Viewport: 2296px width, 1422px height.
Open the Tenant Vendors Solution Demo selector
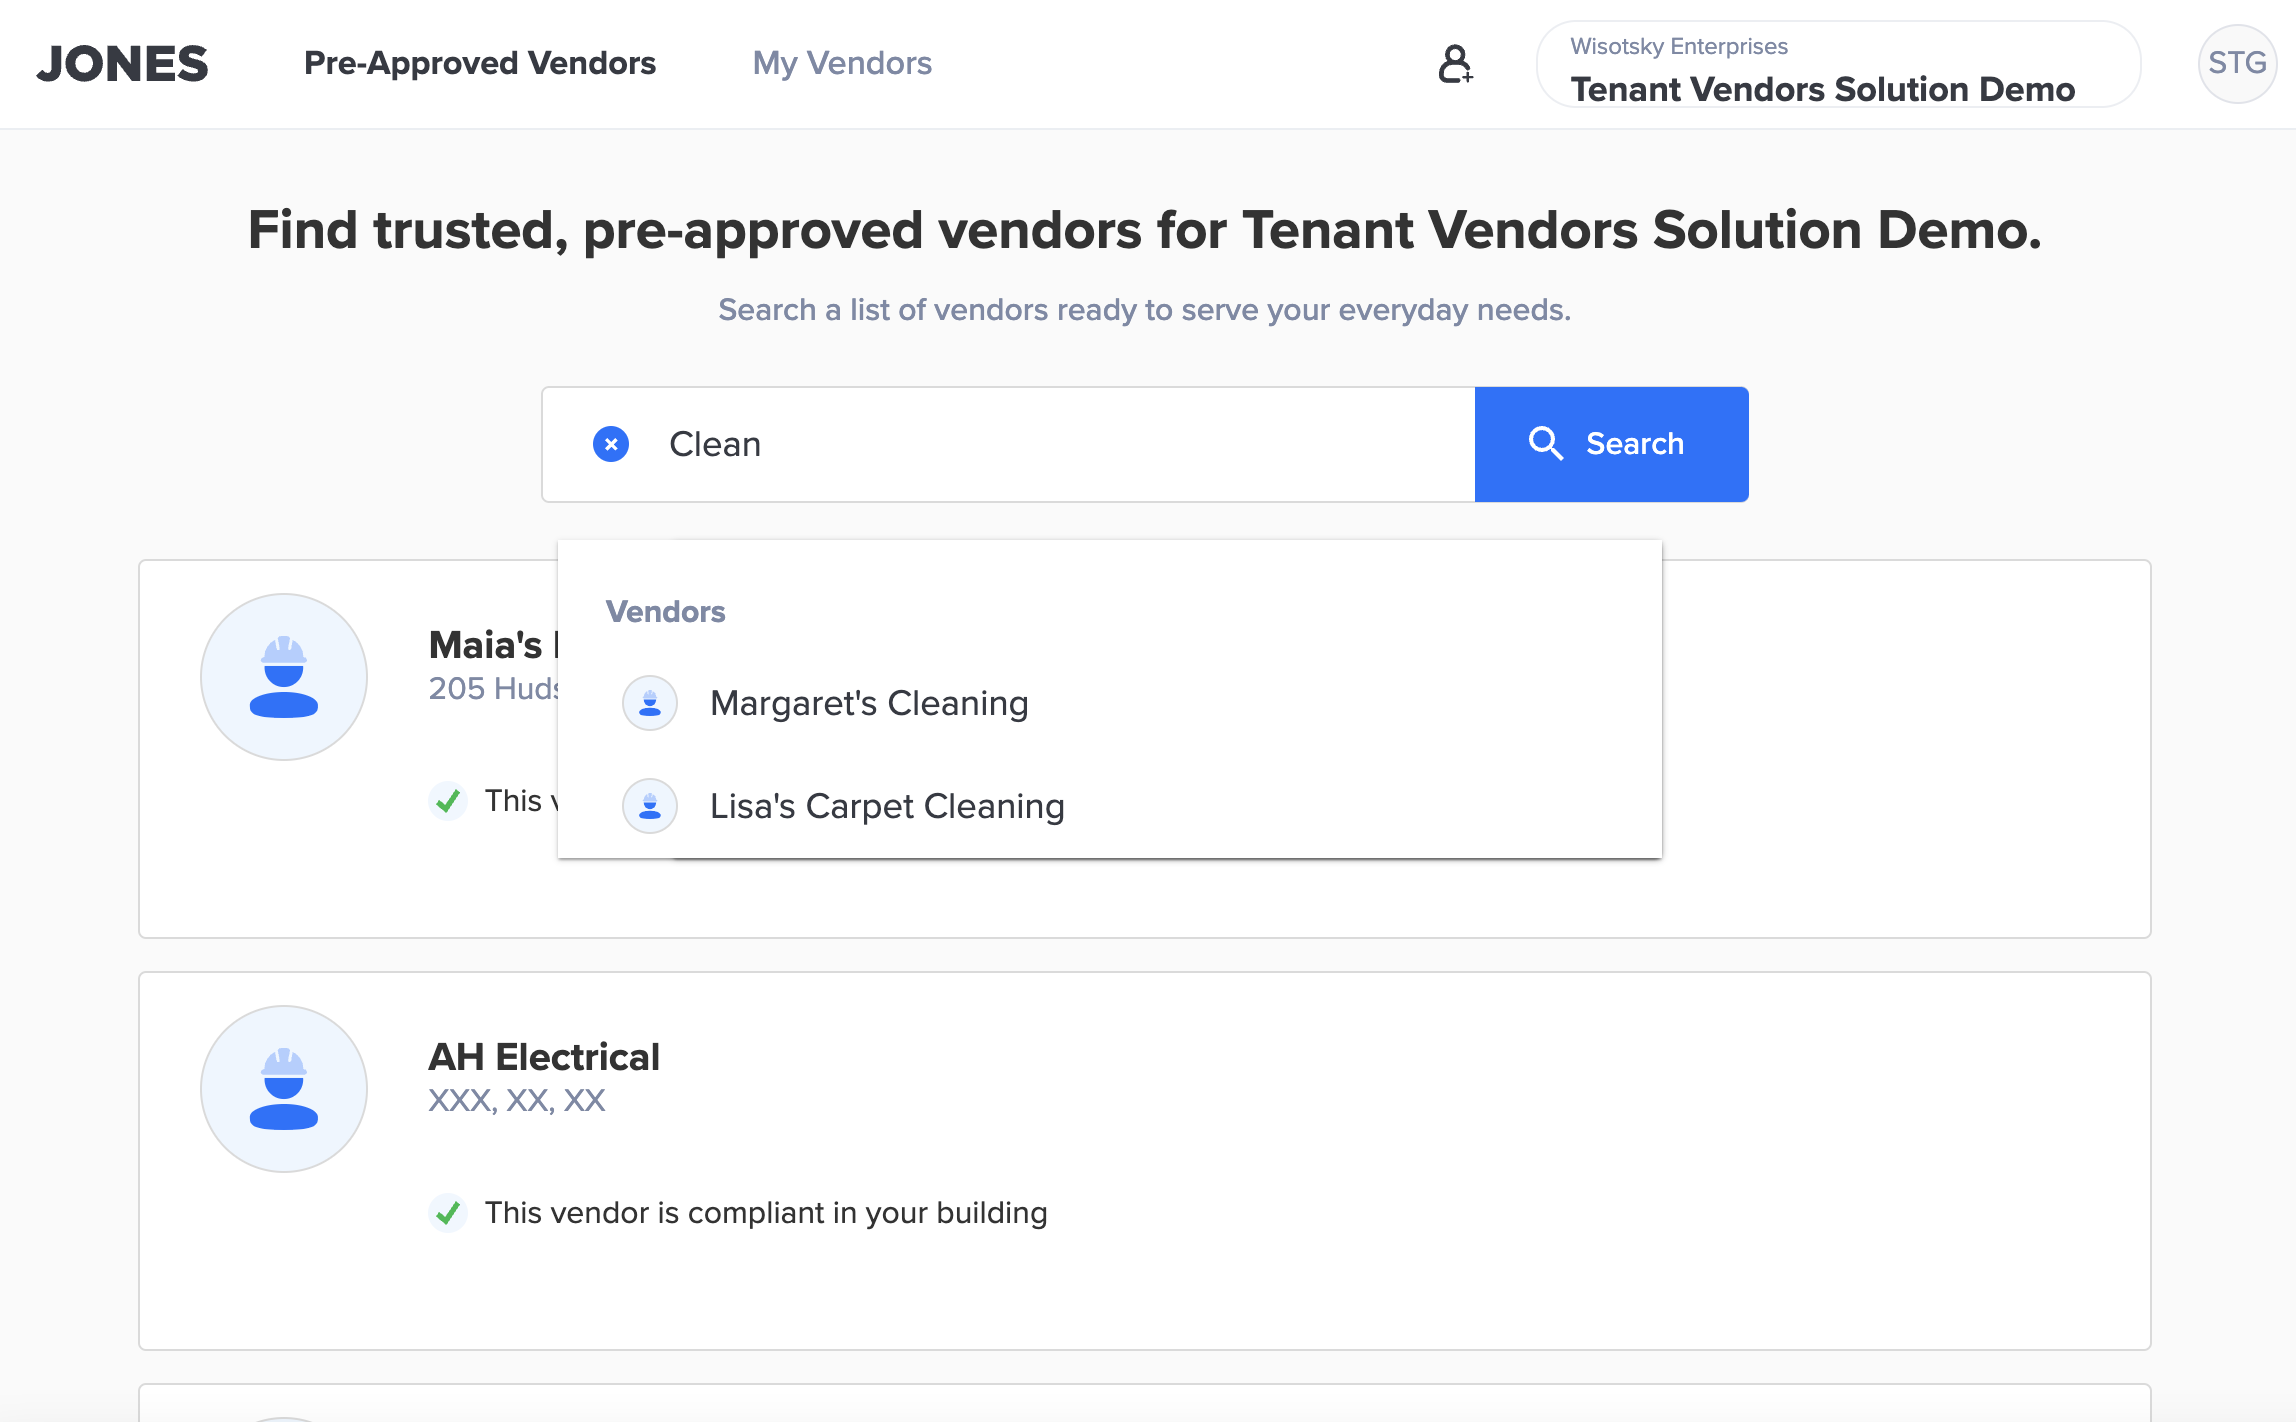click(1838, 65)
